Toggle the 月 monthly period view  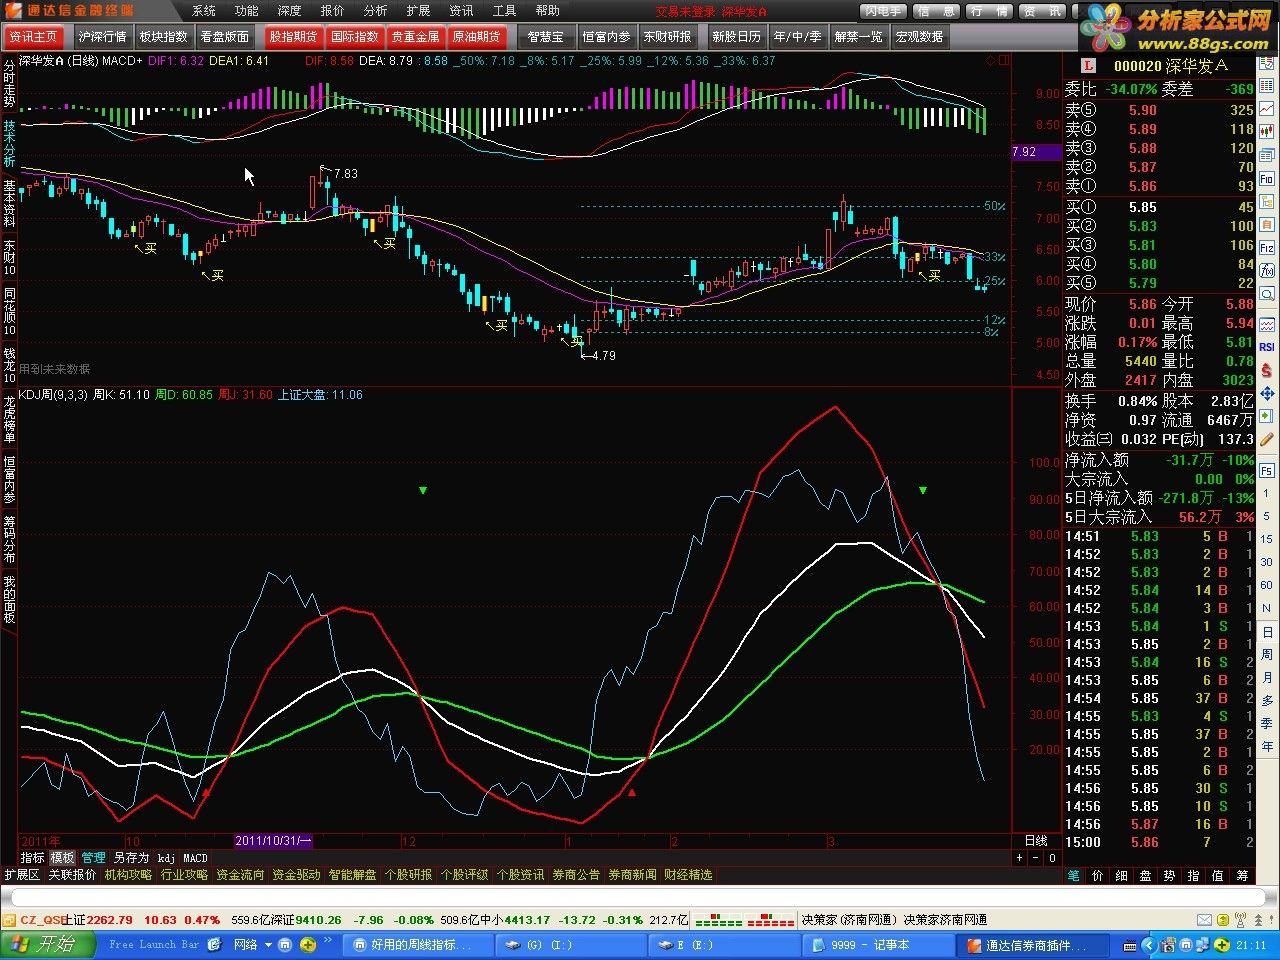(x=1267, y=678)
